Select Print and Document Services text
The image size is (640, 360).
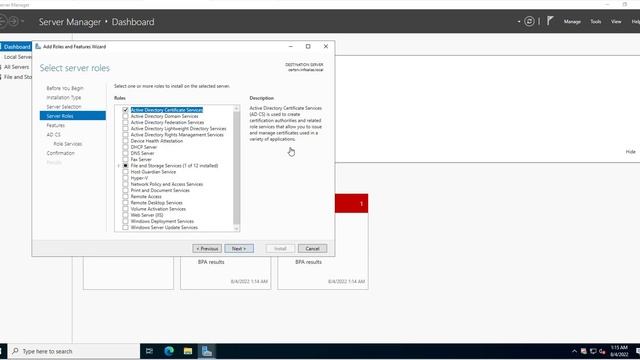tap(160, 190)
